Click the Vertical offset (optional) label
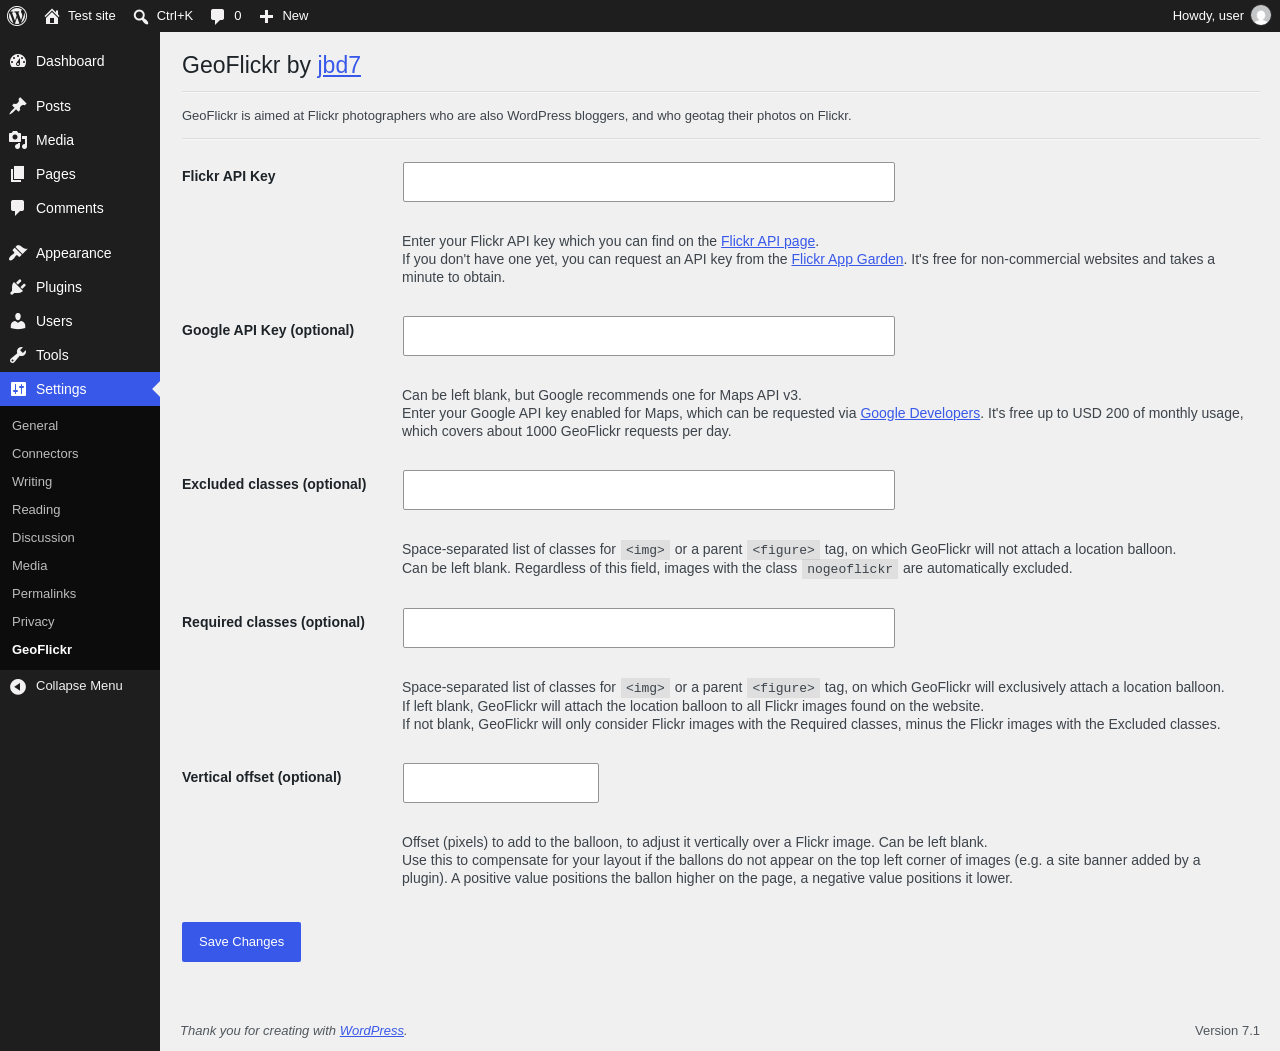The height and width of the screenshot is (1051, 1280). pyautogui.click(x=262, y=777)
